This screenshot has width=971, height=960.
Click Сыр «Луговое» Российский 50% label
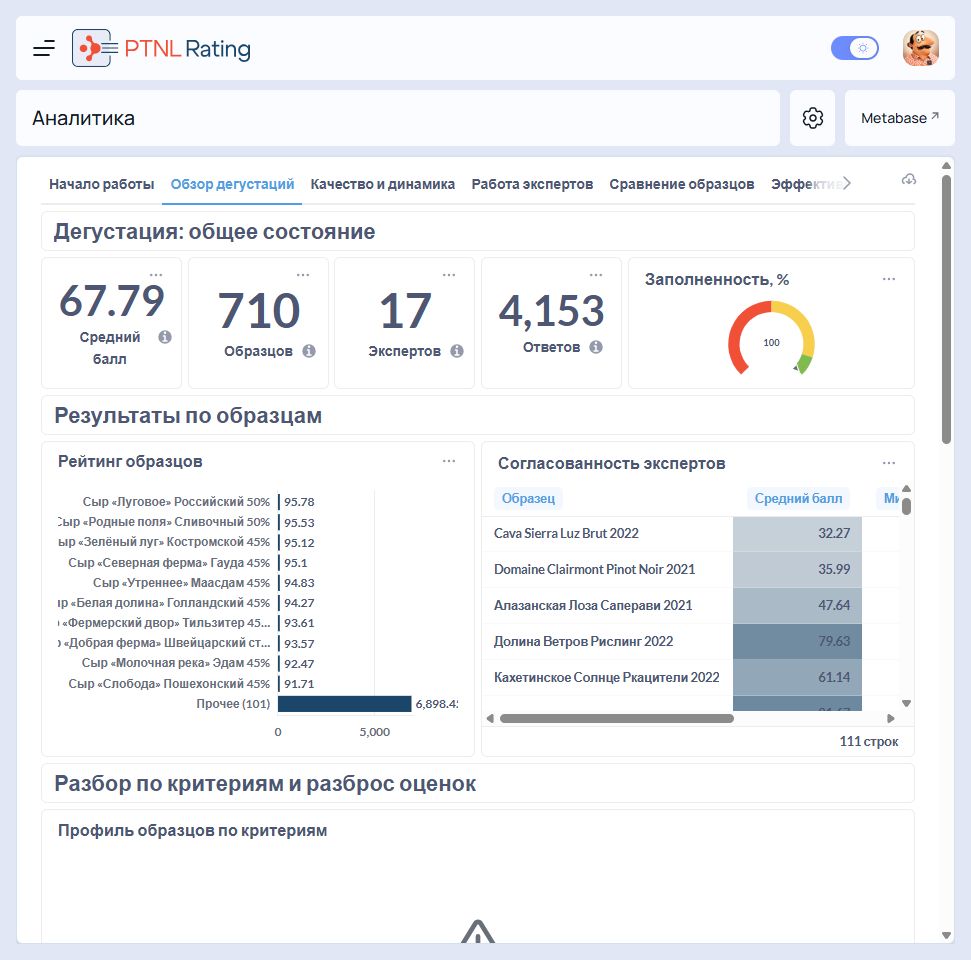(176, 502)
